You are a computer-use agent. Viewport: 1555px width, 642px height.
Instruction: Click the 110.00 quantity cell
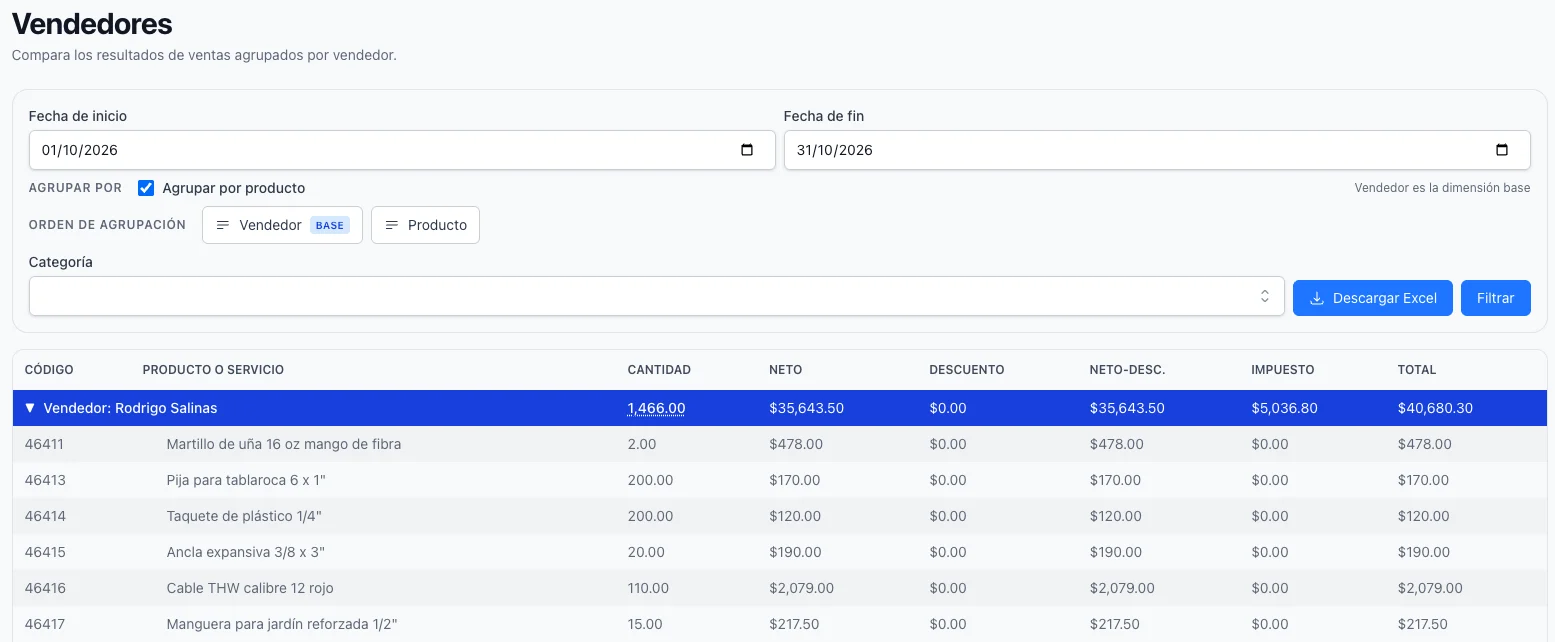pyautogui.click(x=648, y=588)
